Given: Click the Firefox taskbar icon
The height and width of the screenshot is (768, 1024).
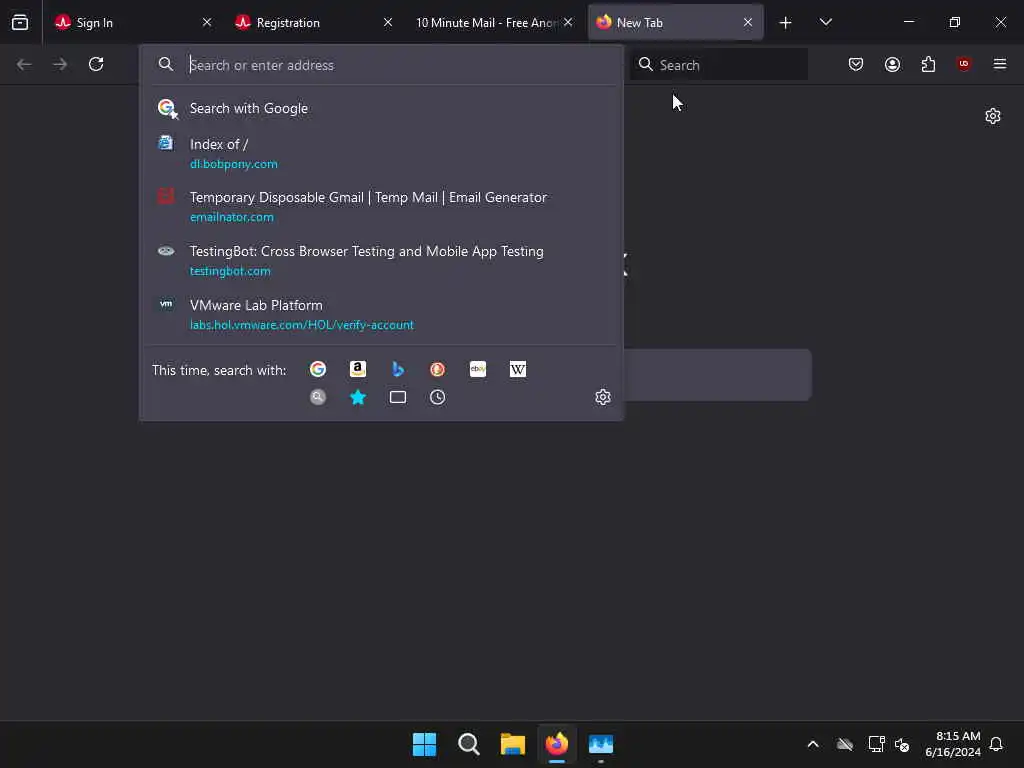Looking at the screenshot, I should pos(557,744).
